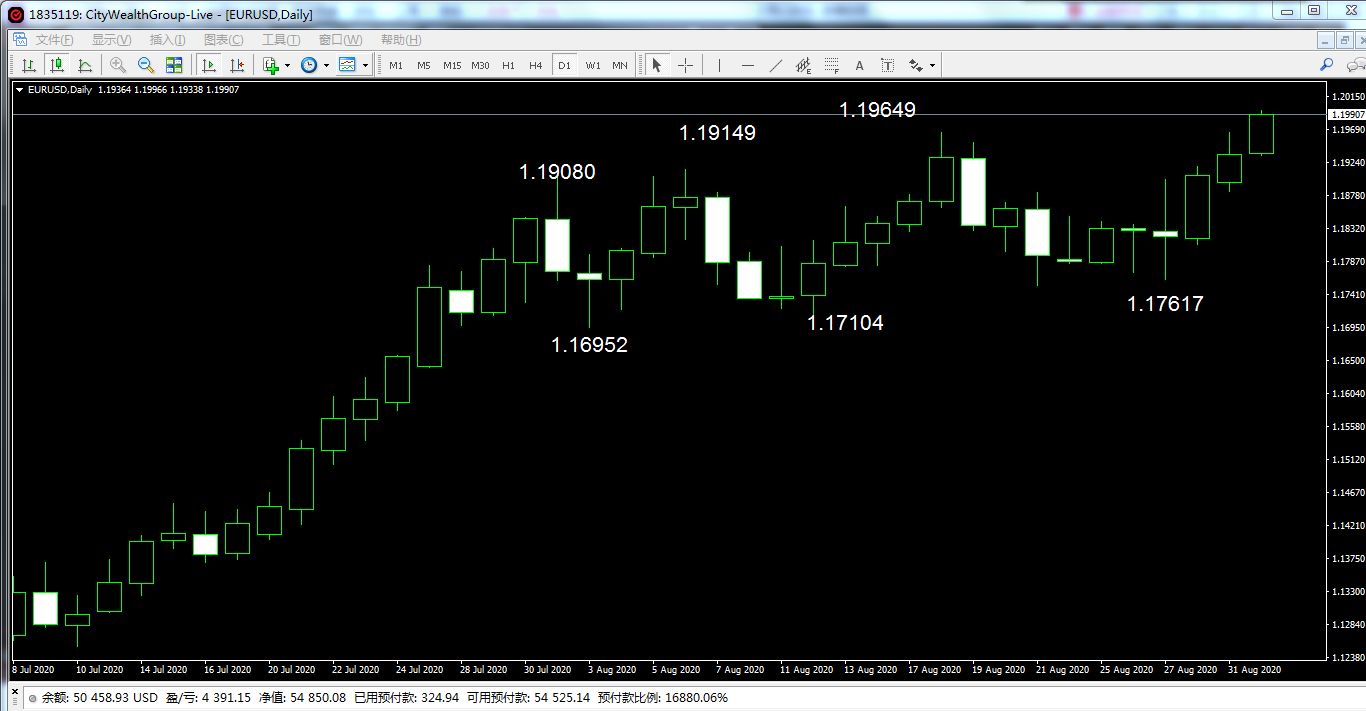Select the M5 timeframe
The image size is (1366, 711).
tap(424, 65)
